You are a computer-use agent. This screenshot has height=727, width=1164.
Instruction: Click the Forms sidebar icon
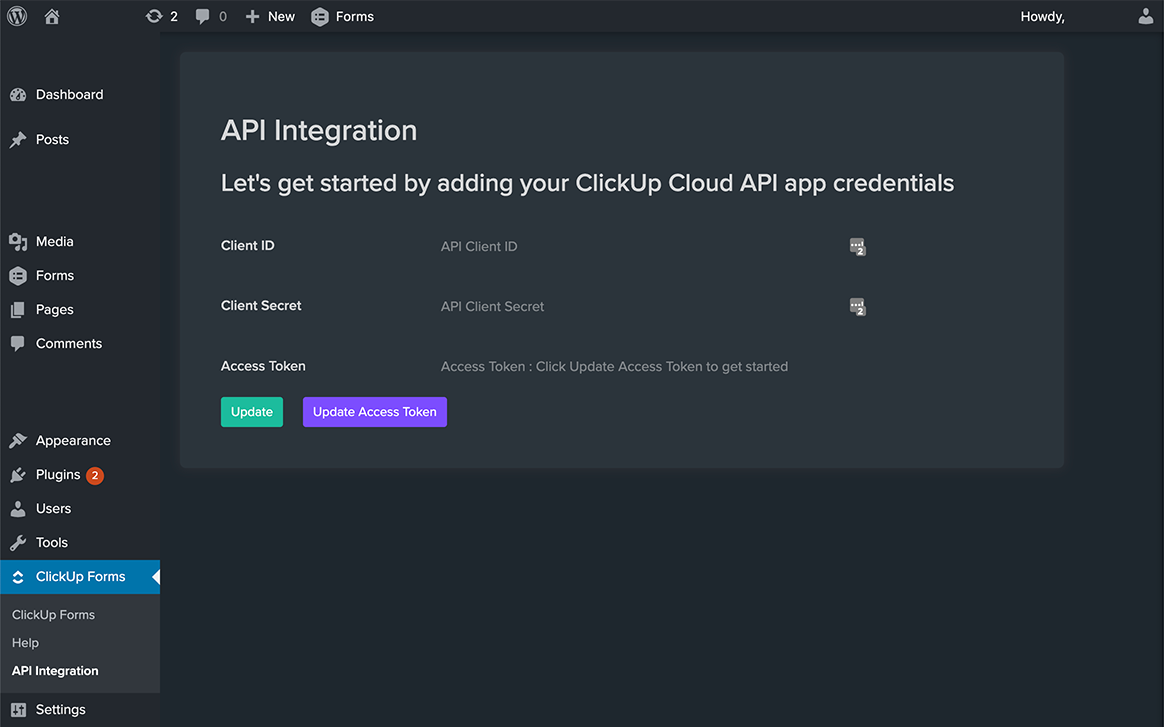pos(18,276)
